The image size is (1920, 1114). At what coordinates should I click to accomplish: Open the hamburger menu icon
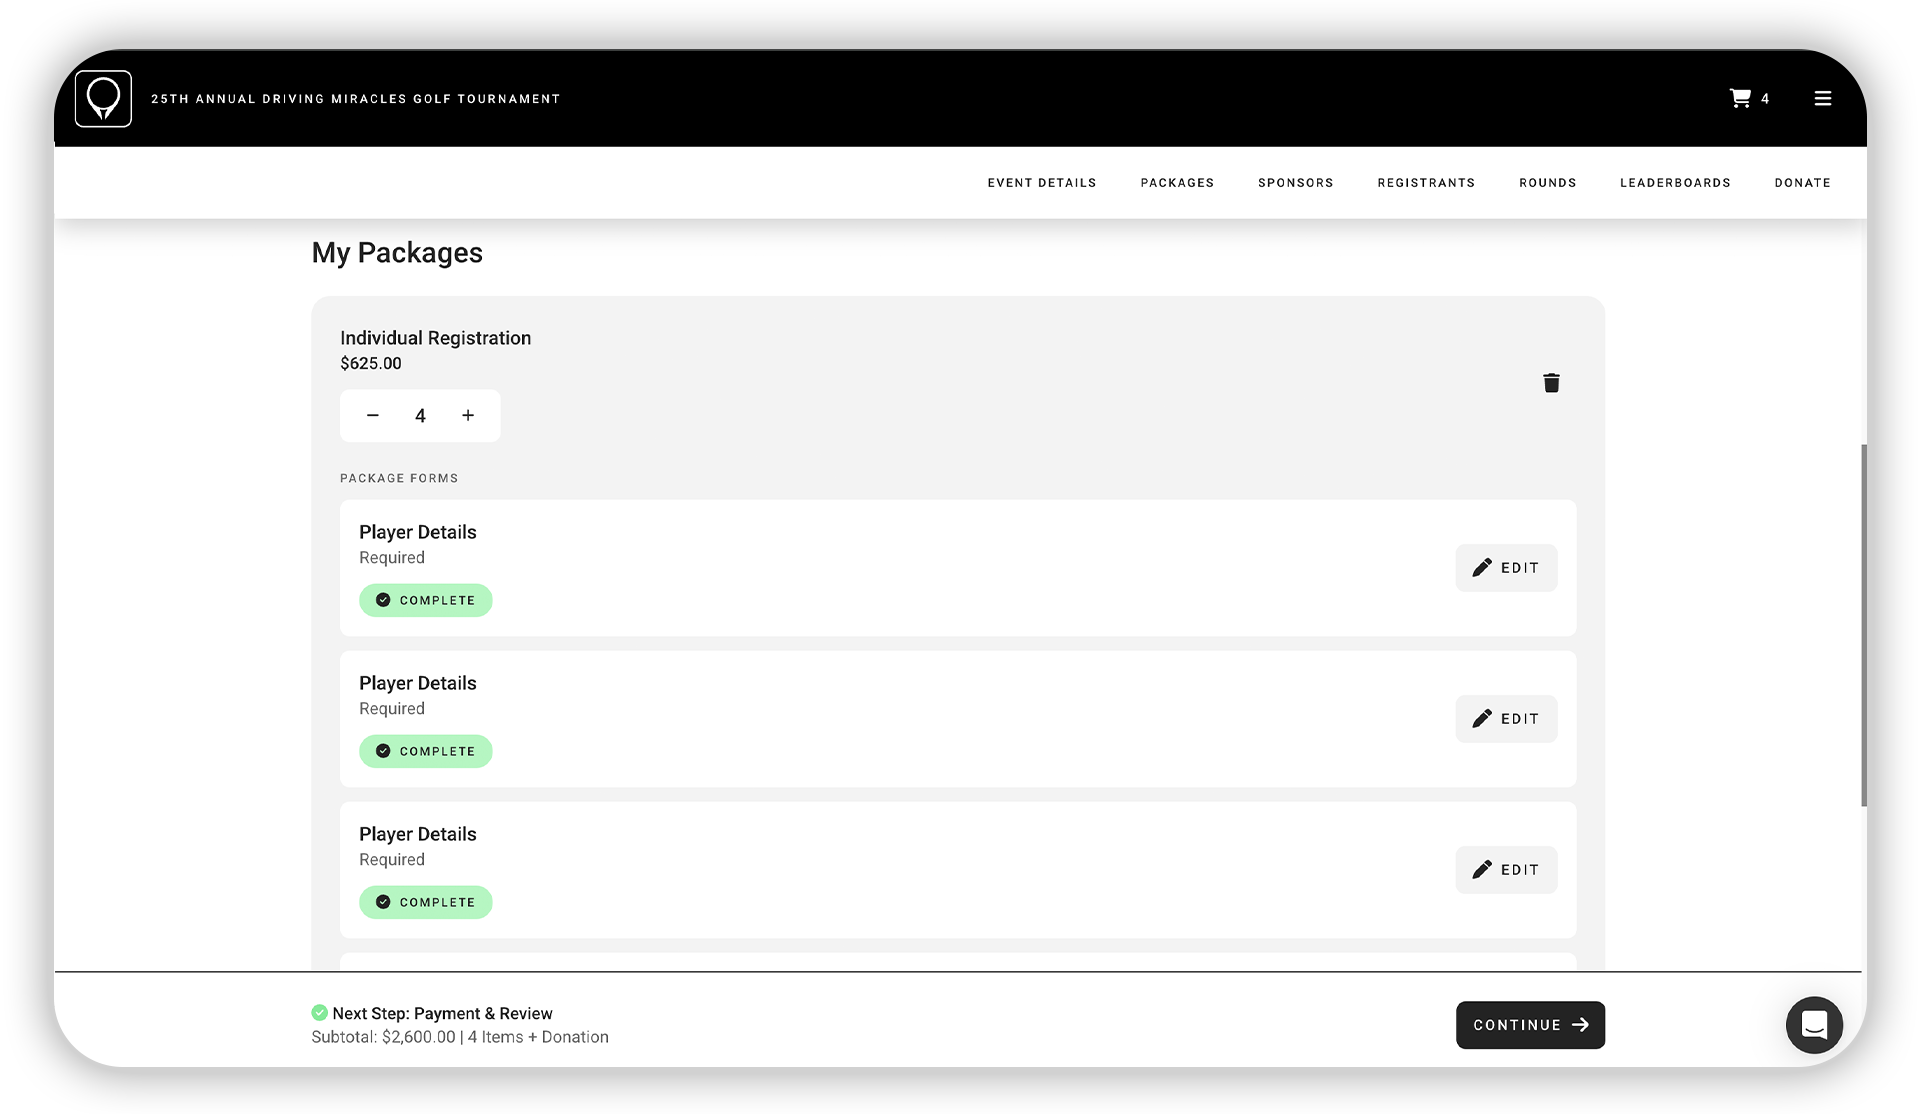[x=1823, y=98]
